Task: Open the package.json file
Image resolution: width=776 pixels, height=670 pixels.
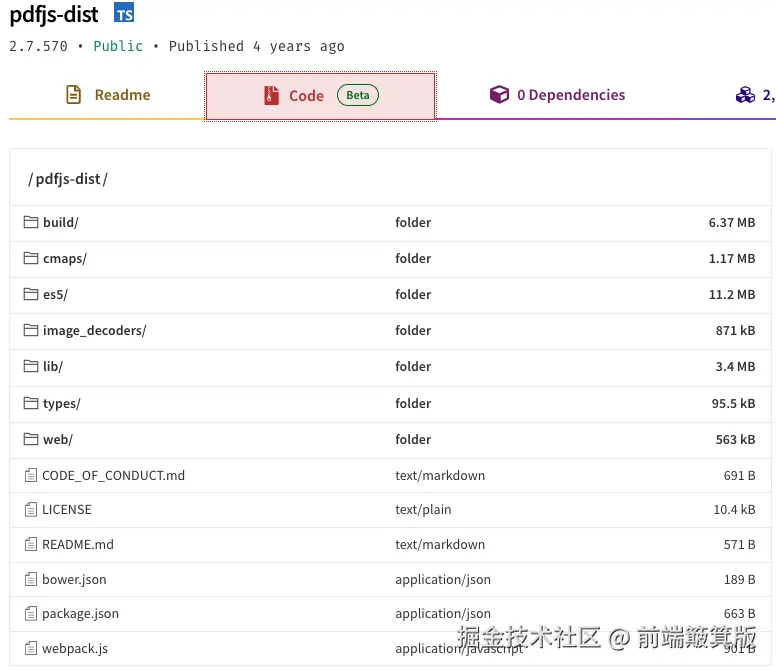Action: (x=81, y=614)
